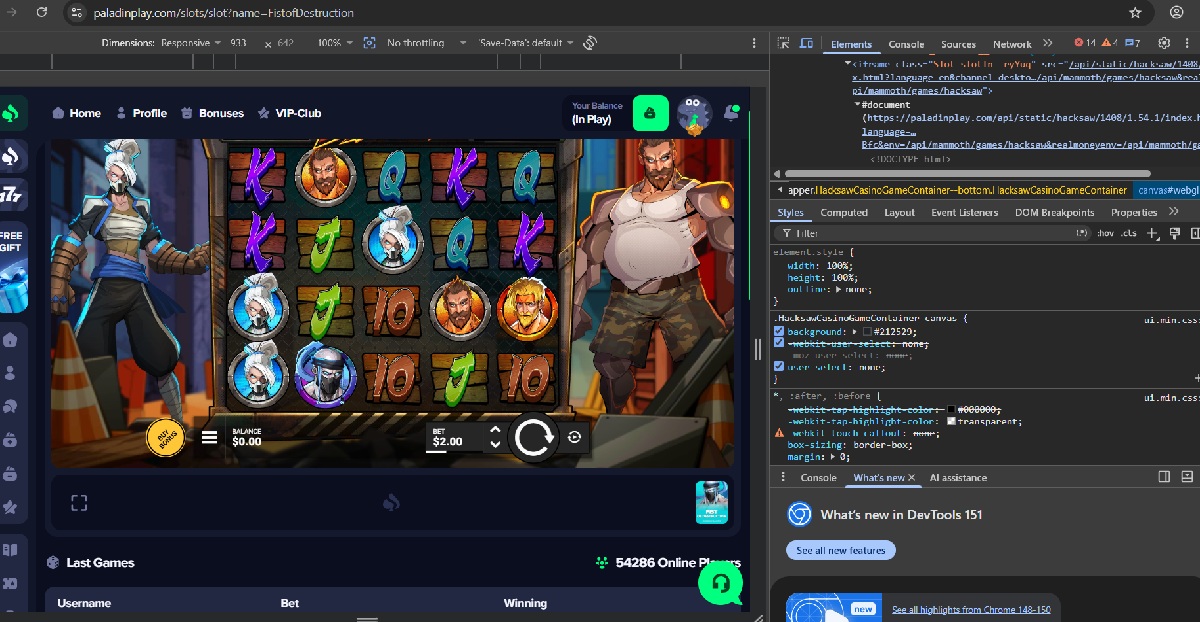Click the red error count 14
Image resolution: width=1200 pixels, height=622 pixels.
point(1084,43)
